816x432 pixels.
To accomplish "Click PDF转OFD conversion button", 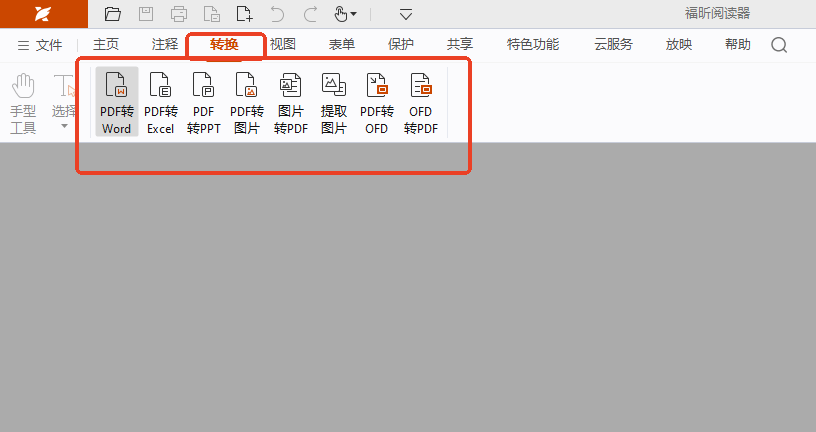I will [377, 103].
